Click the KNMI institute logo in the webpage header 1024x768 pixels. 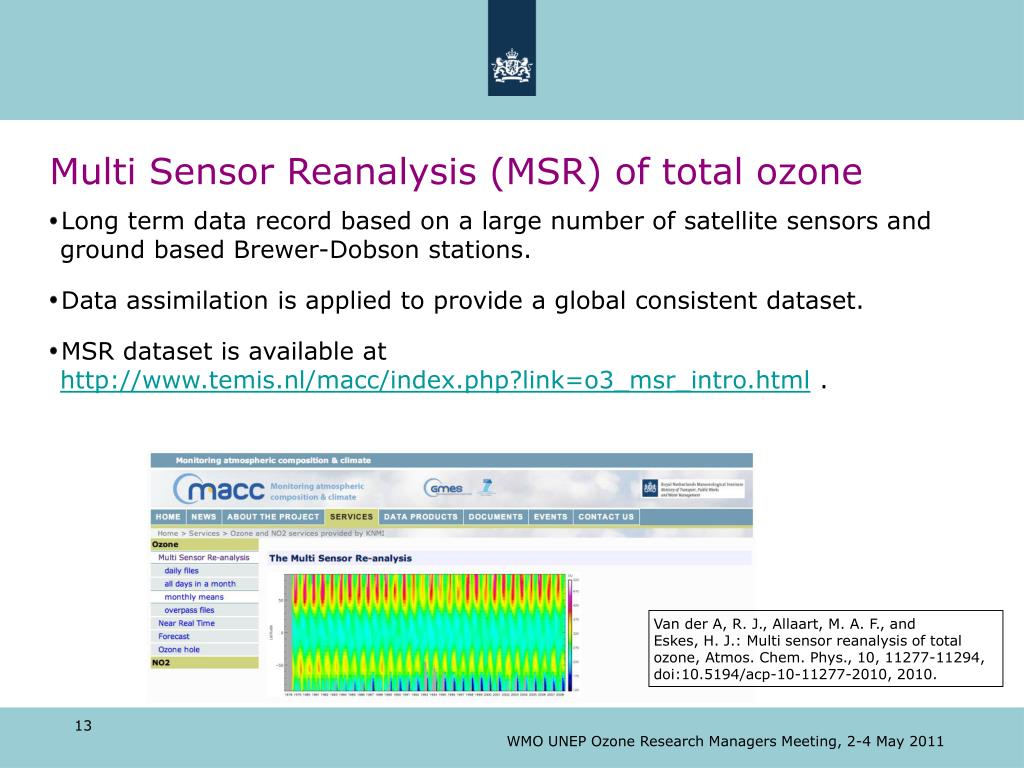[693, 488]
